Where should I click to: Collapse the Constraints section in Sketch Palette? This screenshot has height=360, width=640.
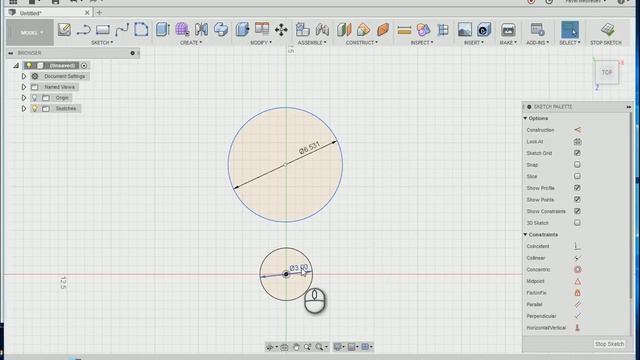(x=526, y=235)
